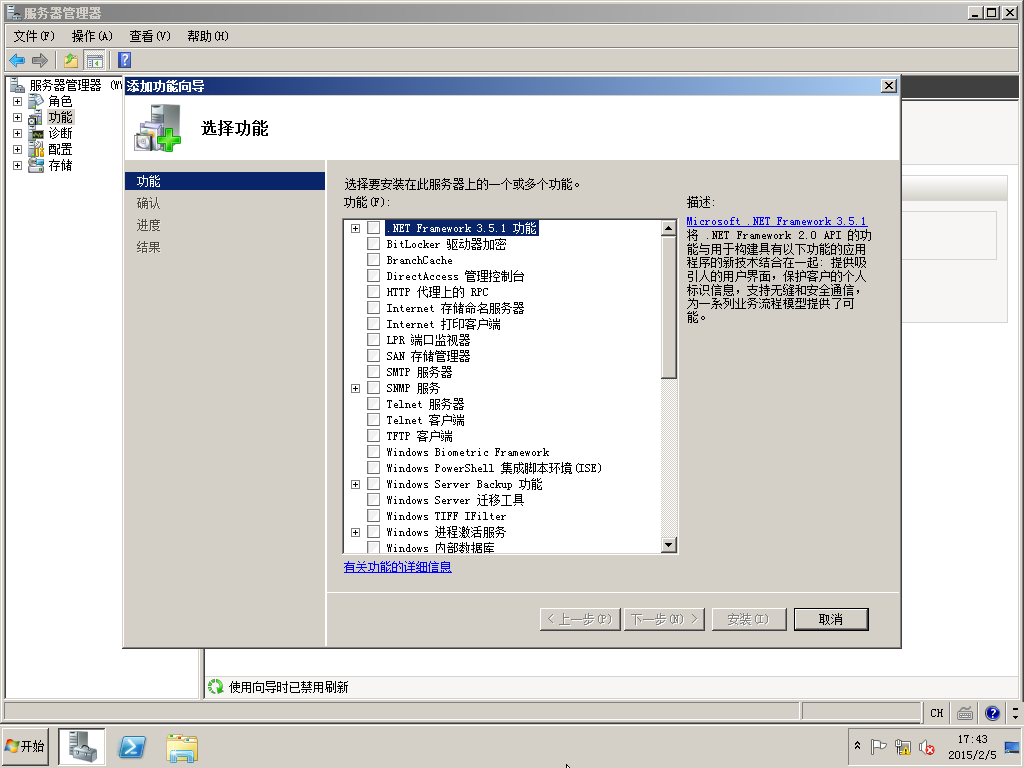Check SMTP 服务器 checkbox
Screen dimensions: 1024x768
pyautogui.click(x=374, y=372)
